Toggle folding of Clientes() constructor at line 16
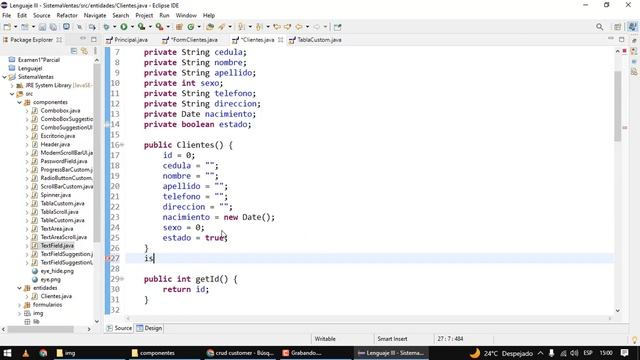Viewport: 640px width, 360px height. [x=122, y=145]
